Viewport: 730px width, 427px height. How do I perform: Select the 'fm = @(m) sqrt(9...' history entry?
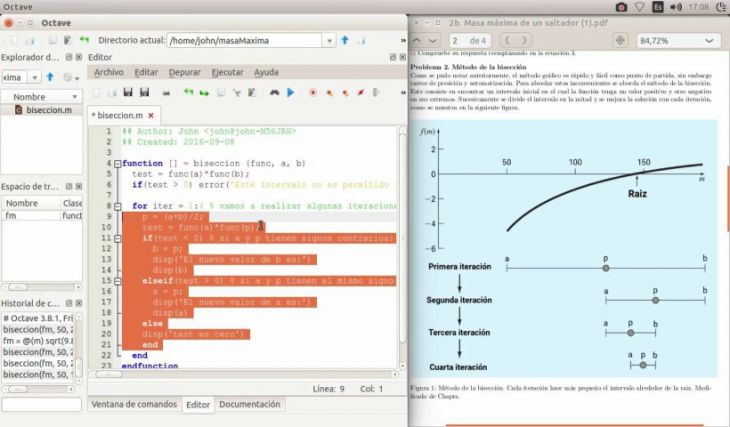tap(38, 341)
